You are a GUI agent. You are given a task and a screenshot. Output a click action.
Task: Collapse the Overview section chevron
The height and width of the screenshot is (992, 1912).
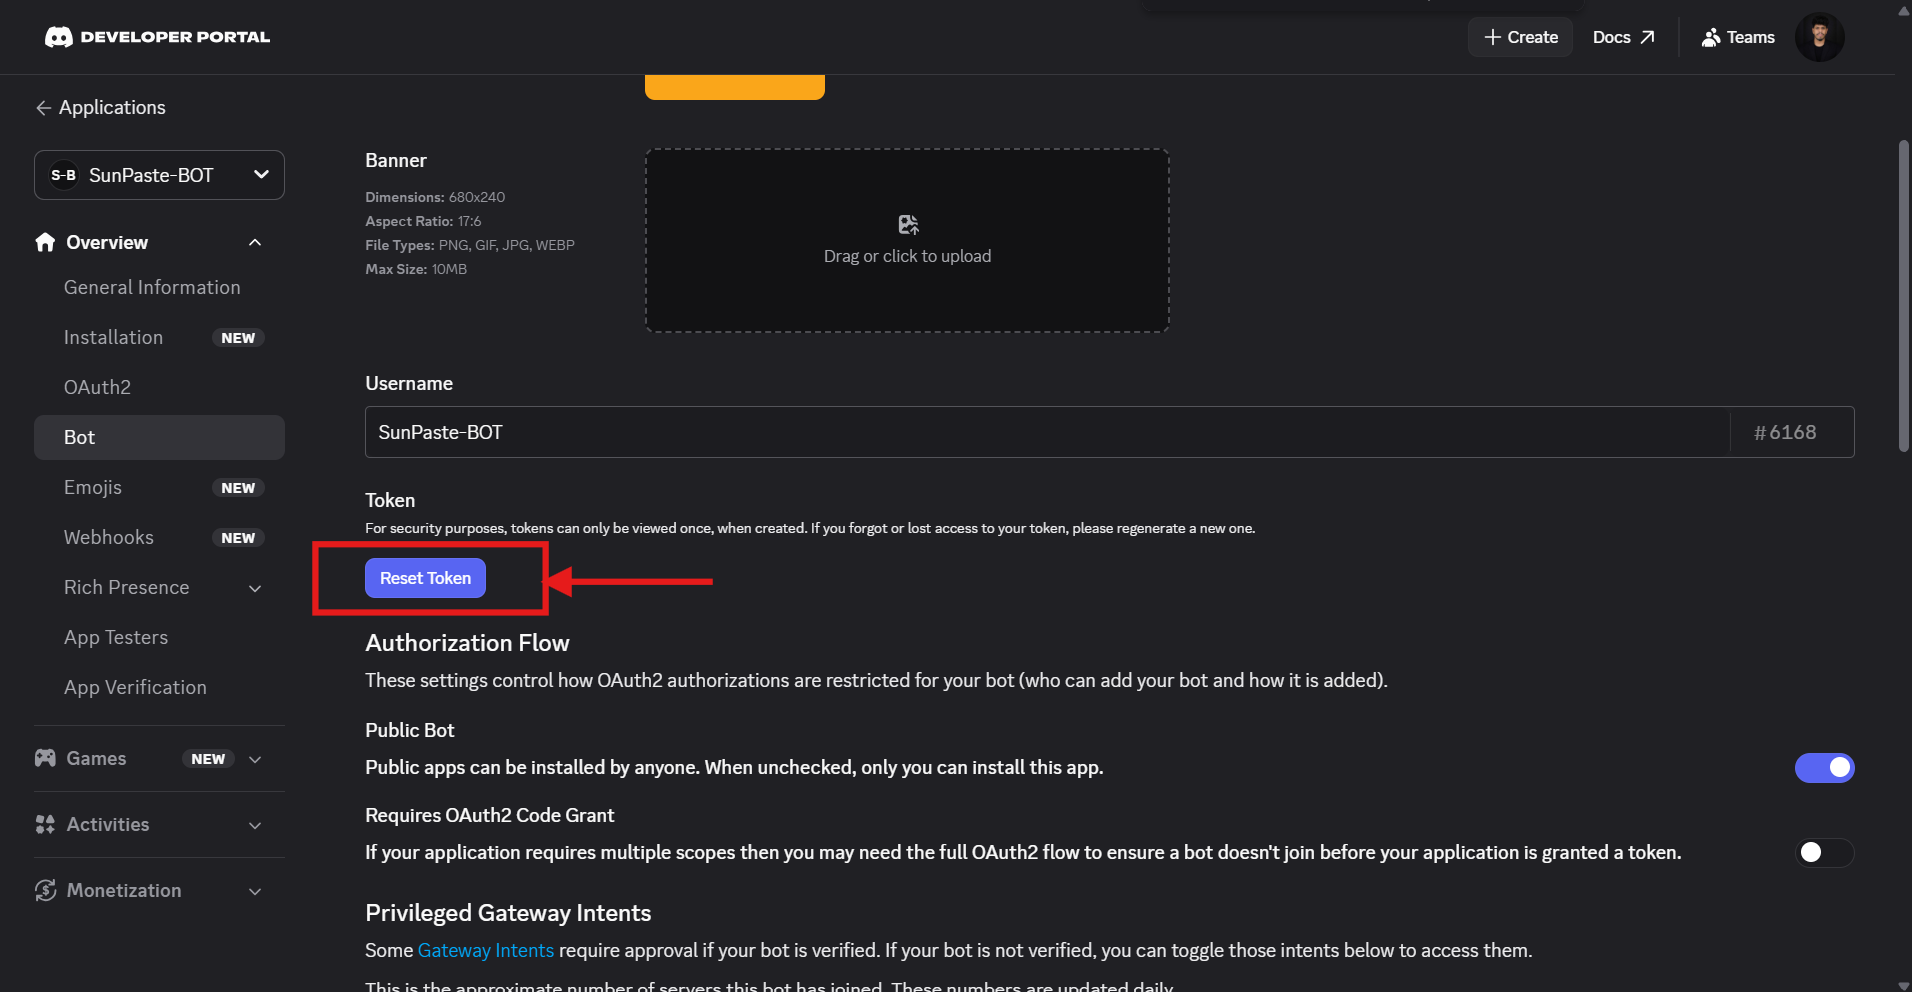(255, 243)
